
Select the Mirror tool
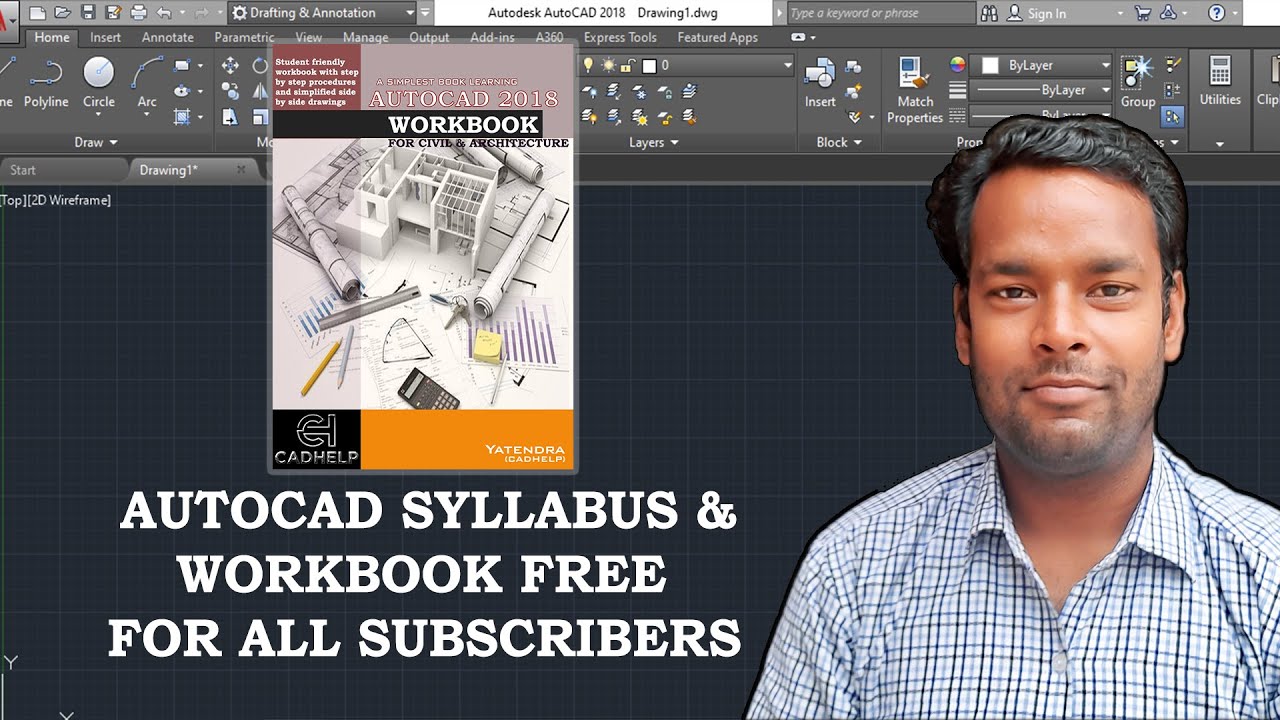[x=260, y=91]
